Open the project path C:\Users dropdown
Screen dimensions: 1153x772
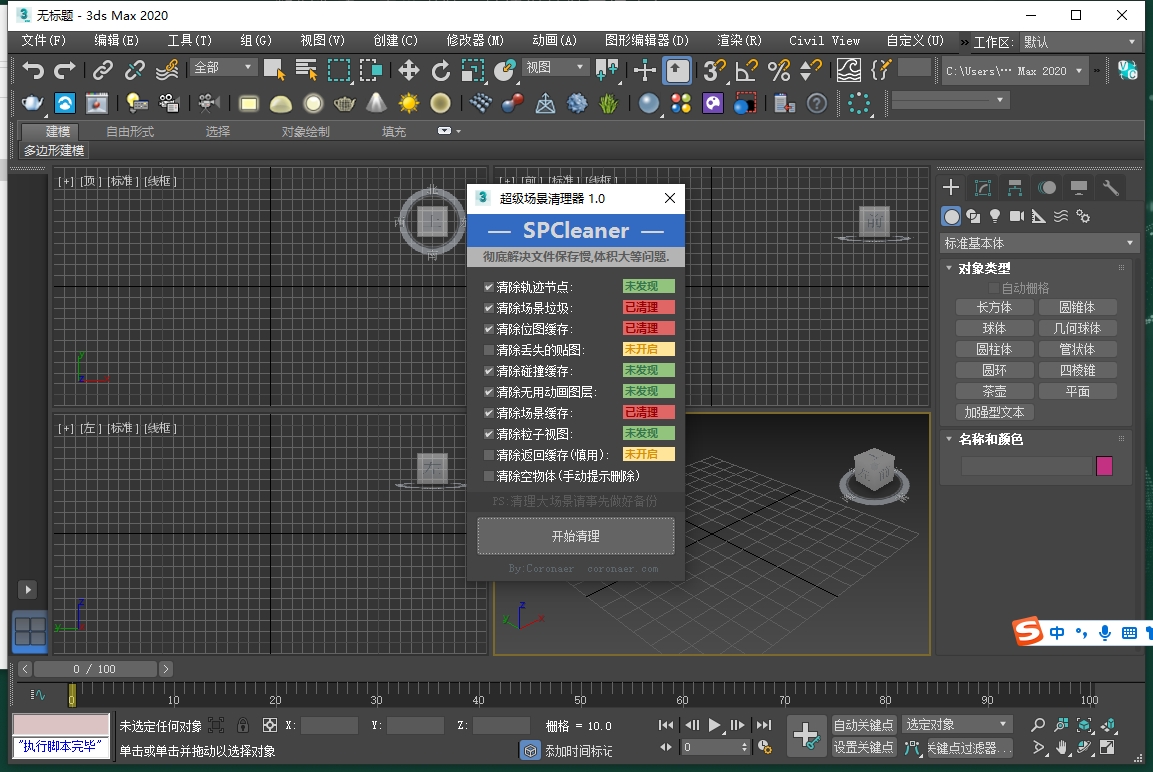click(x=1014, y=71)
